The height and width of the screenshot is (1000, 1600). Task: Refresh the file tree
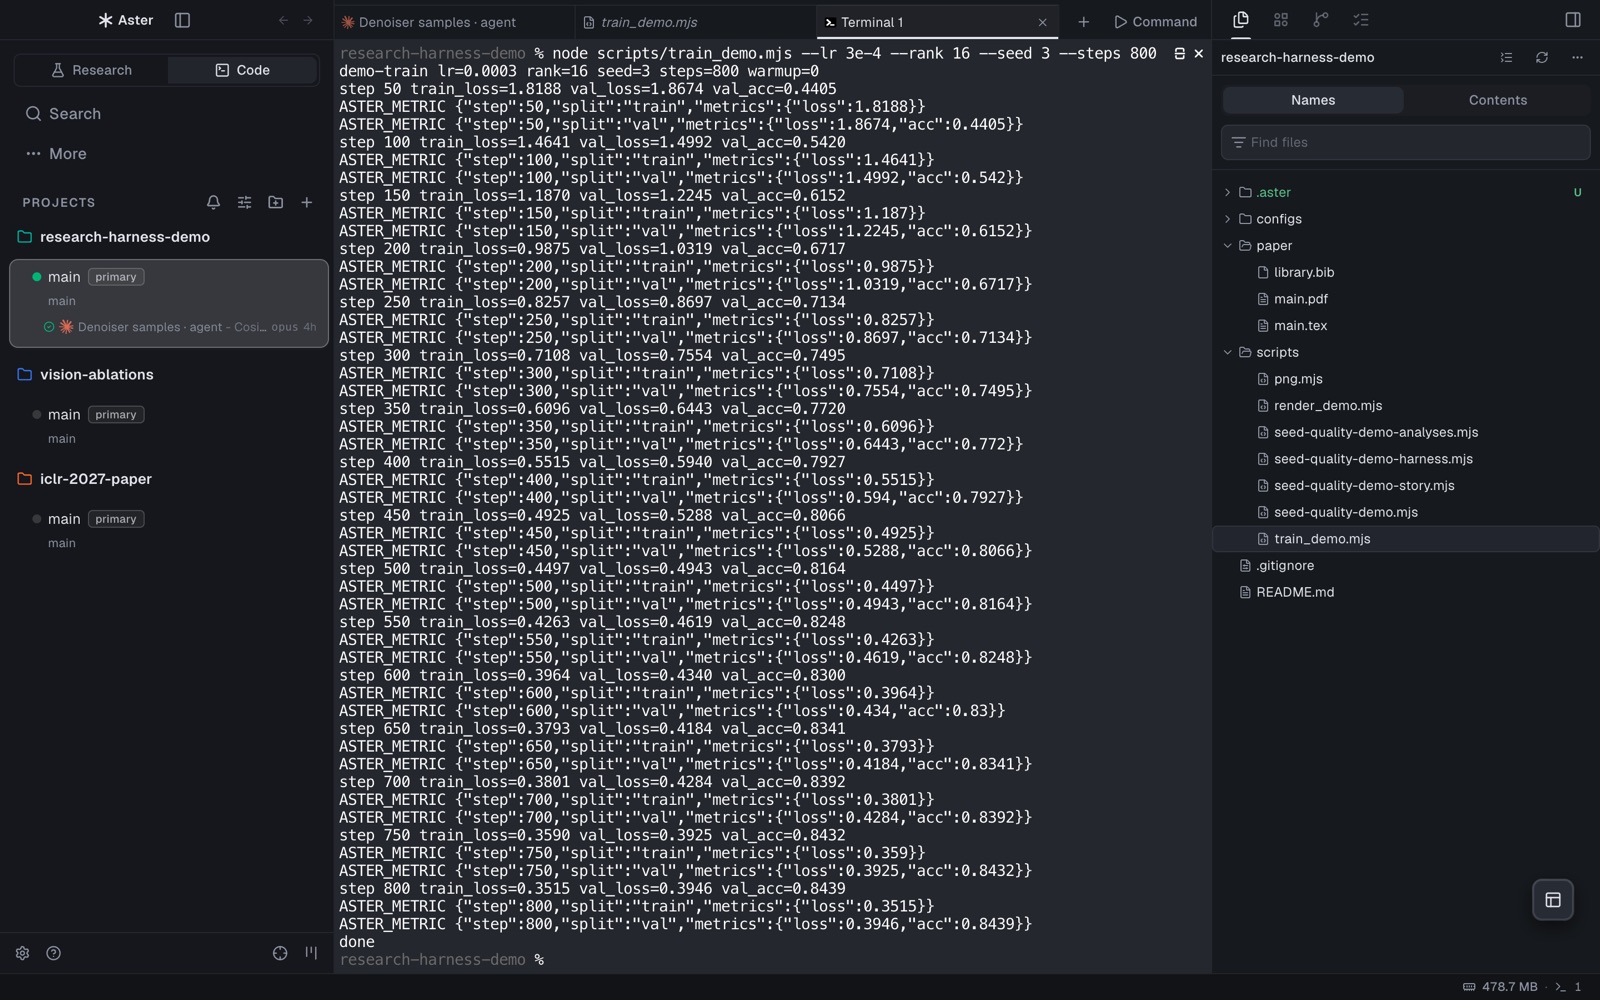click(1542, 57)
